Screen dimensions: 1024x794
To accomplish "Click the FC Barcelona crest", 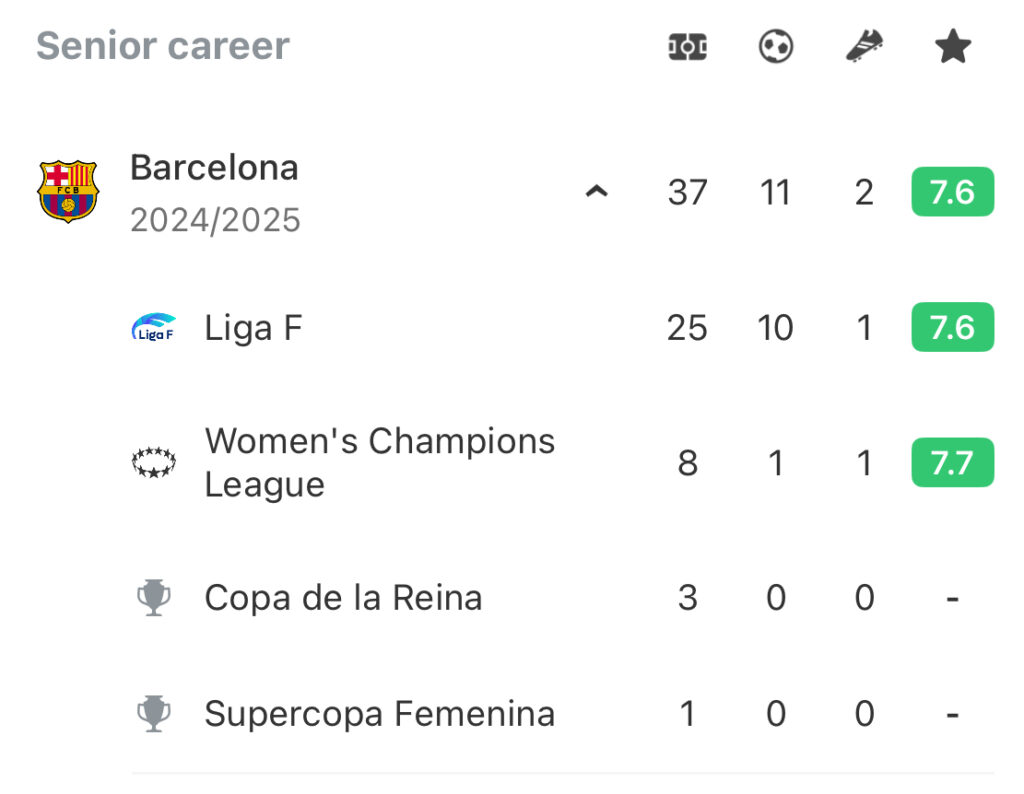I will 68,191.
